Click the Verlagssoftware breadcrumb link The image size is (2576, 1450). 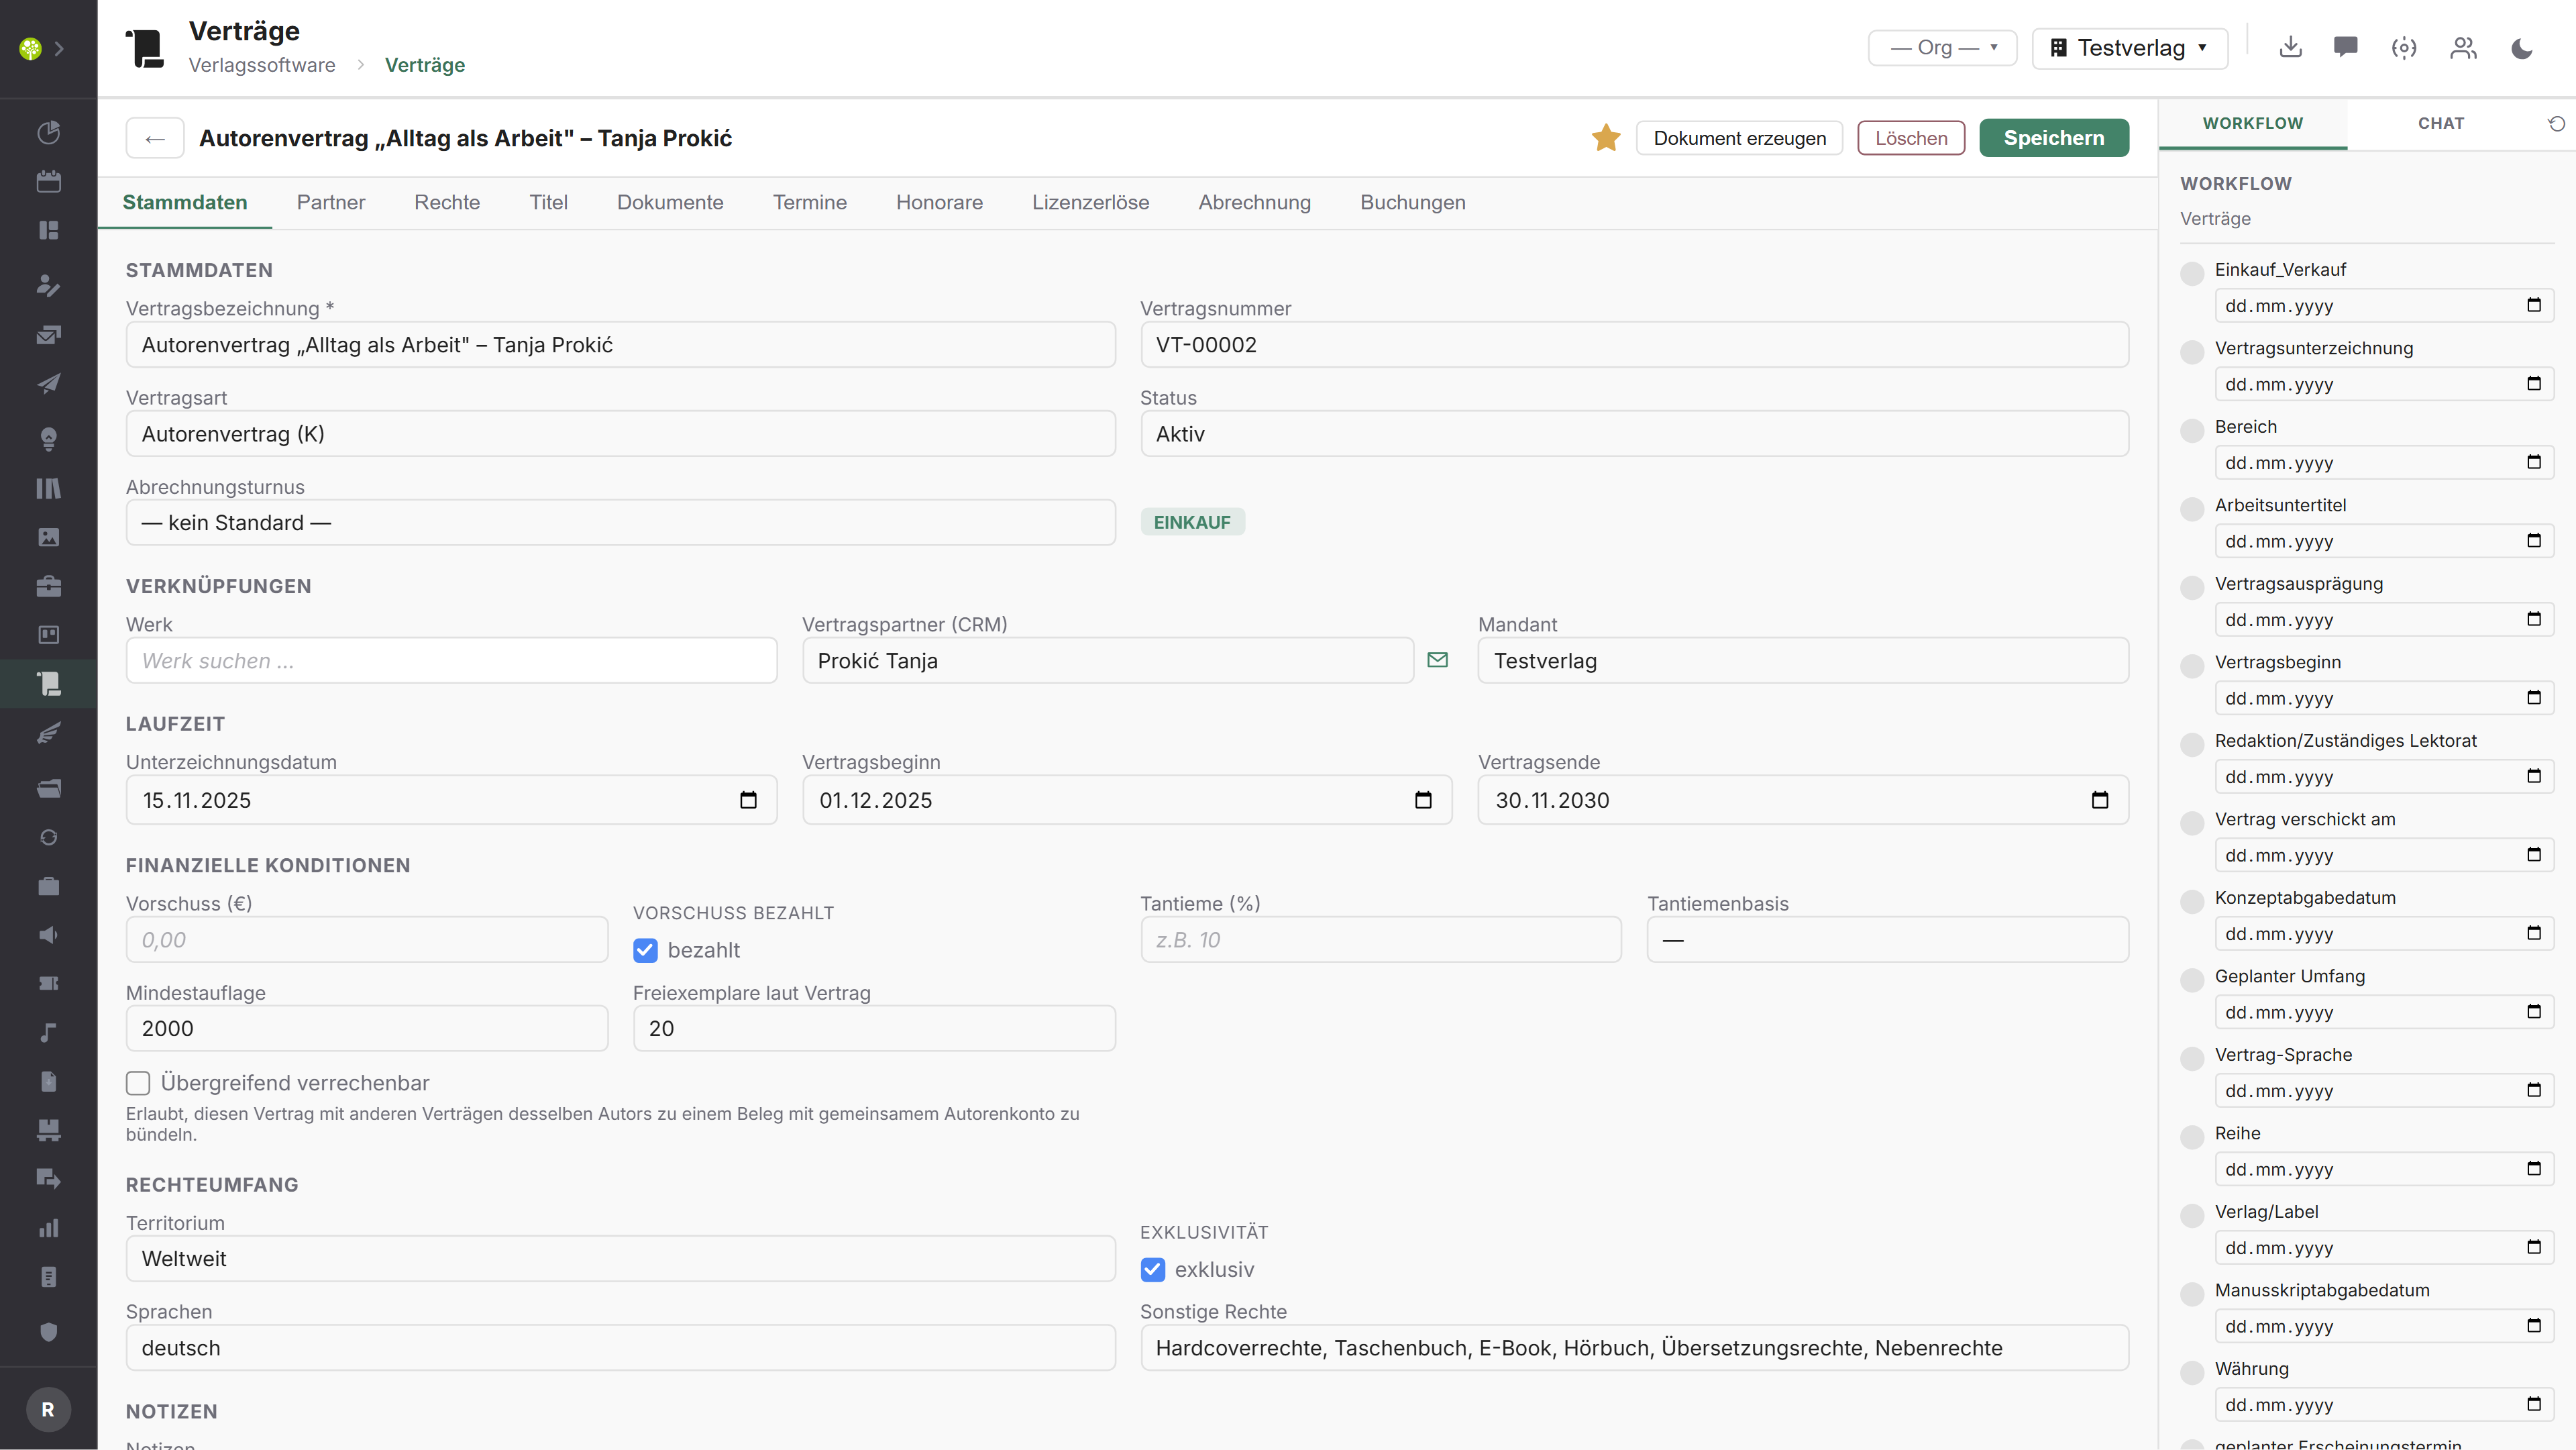[x=262, y=65]
